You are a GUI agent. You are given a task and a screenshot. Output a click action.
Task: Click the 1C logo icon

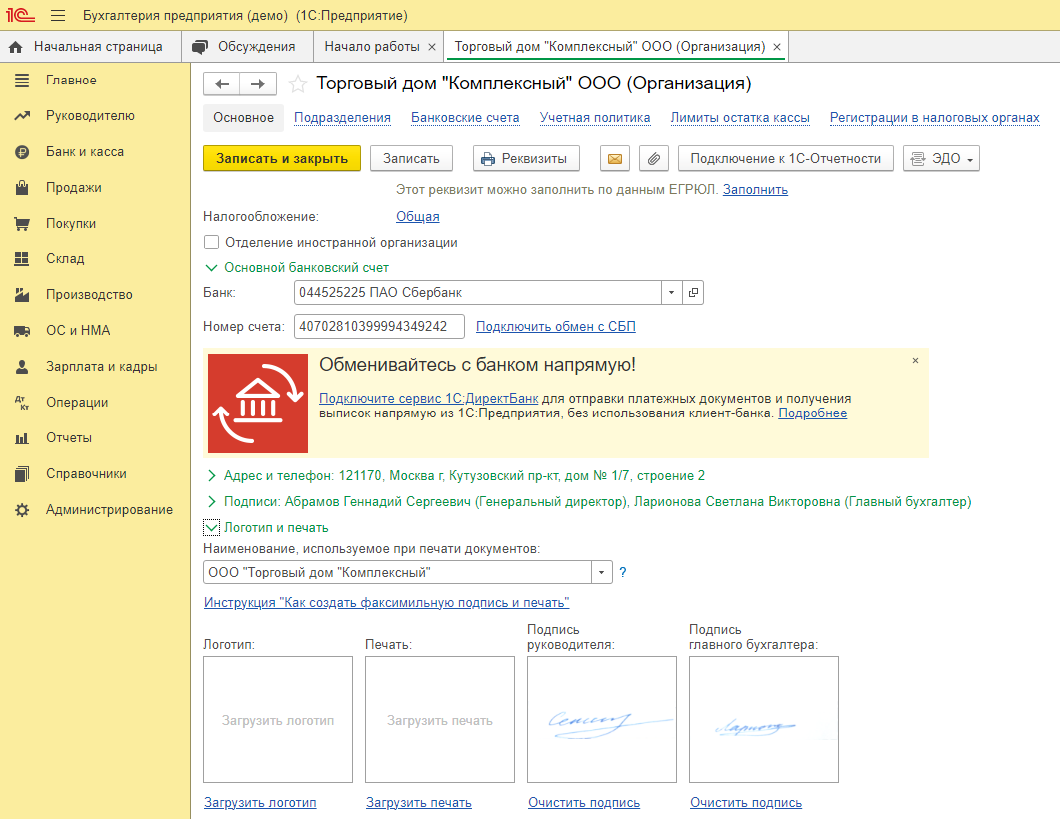pos(20,15)
